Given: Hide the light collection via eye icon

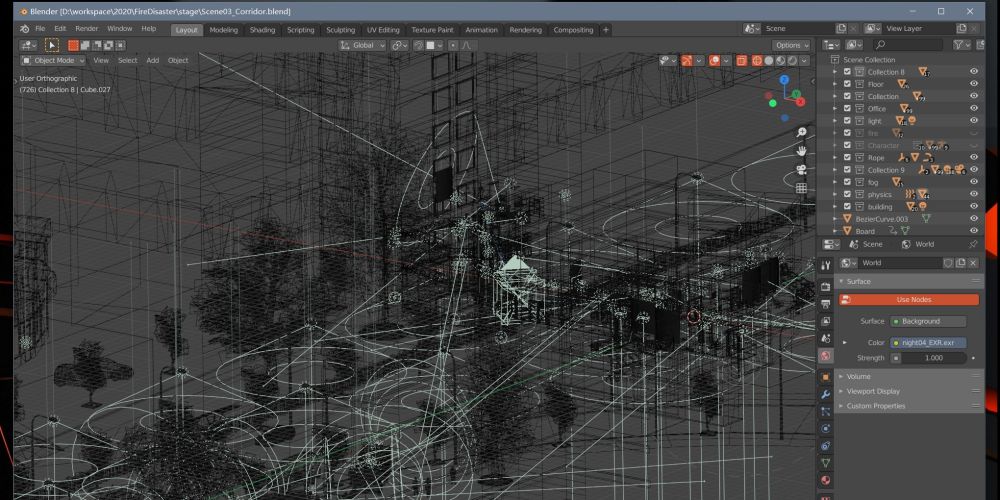Looking at the screenshot, I should pyautogui.click(x=974, y=121).
